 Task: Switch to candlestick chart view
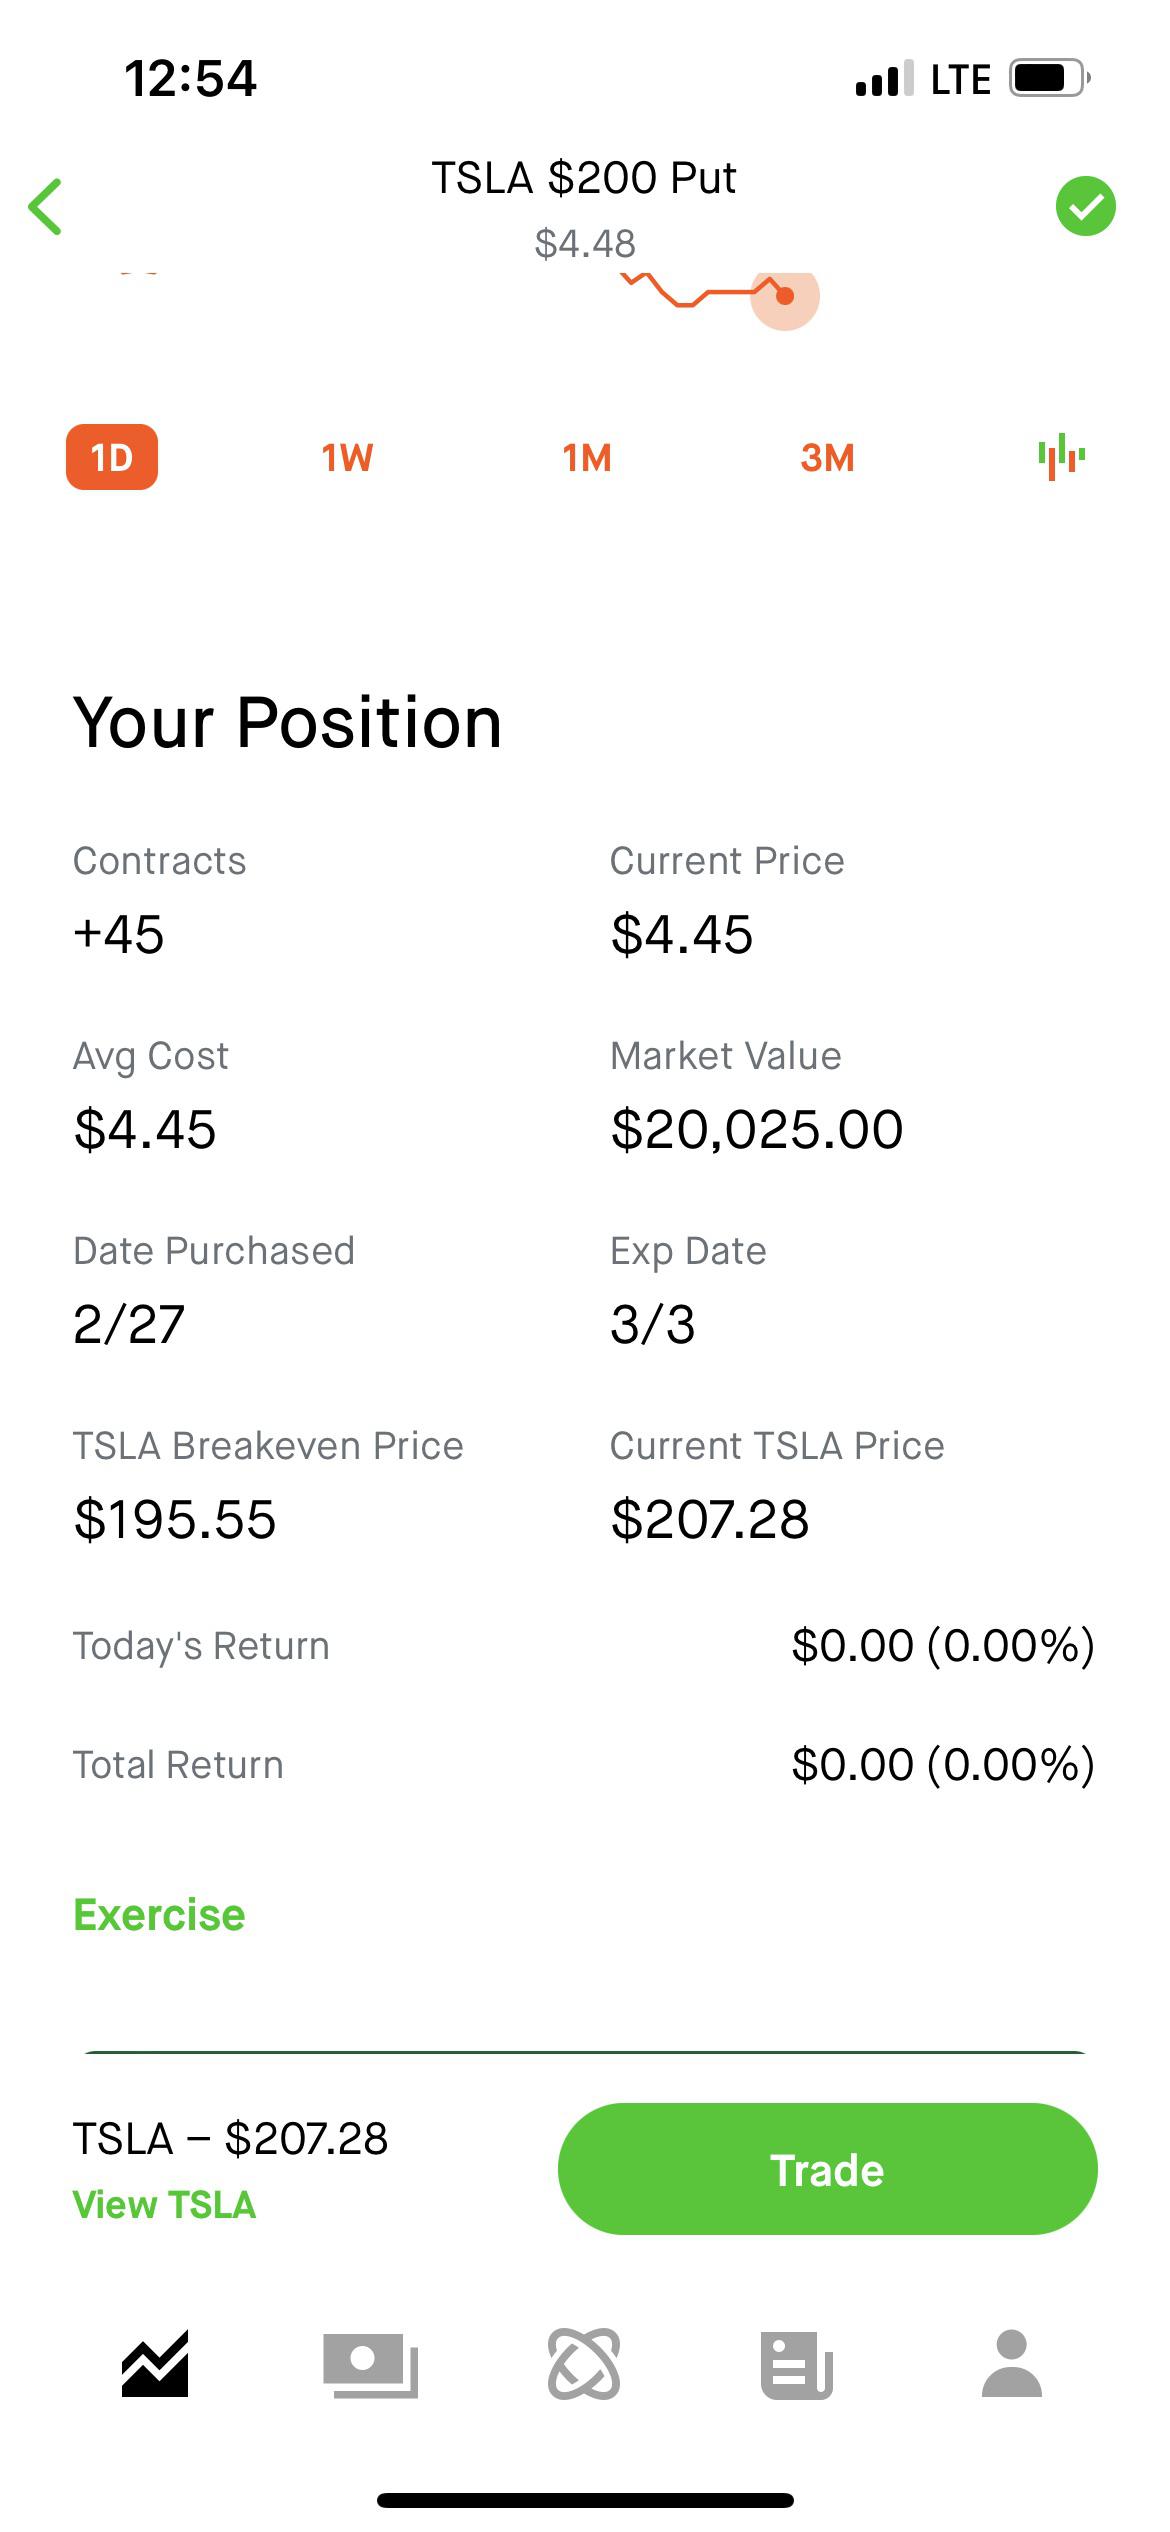pyautogui.click(x=1061, y=457)
